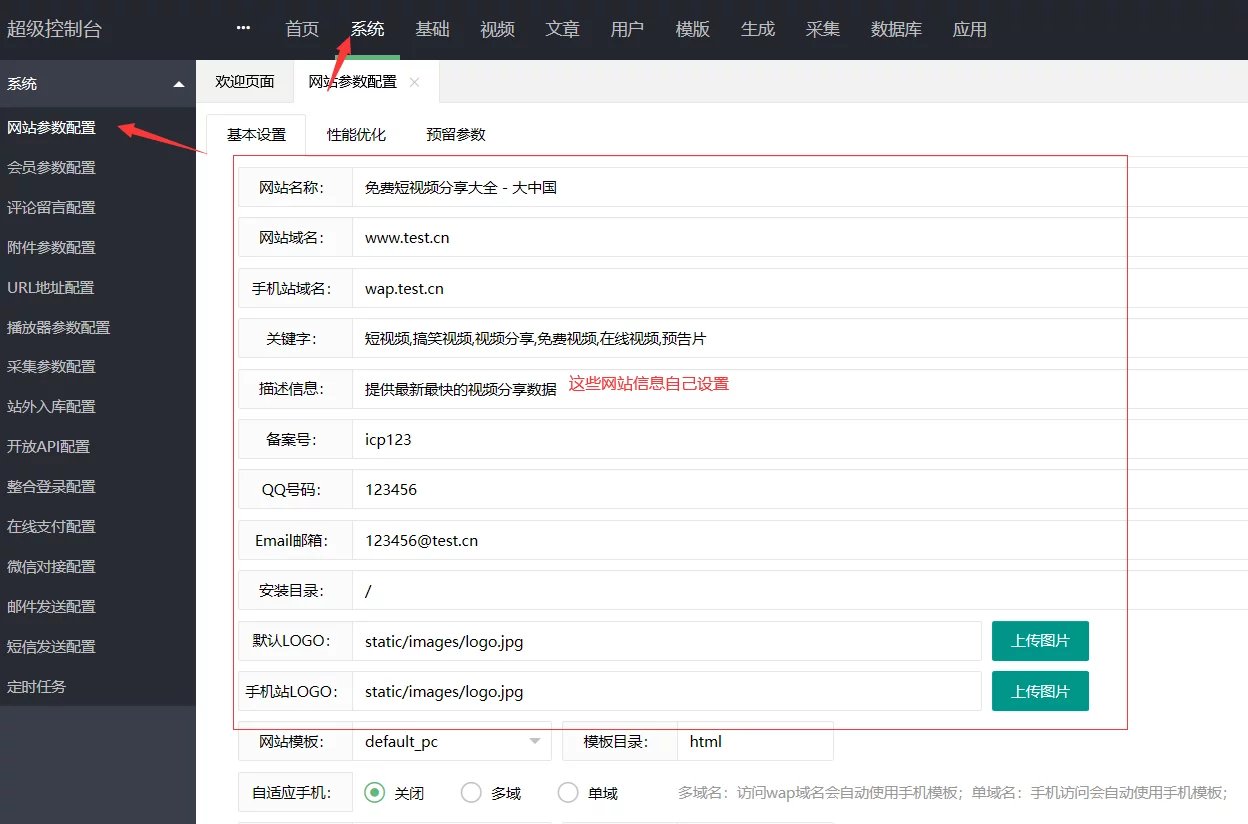Click the 关键字 input field
The height and width of the screenshot is (824, 1248).
click(800, 338)
